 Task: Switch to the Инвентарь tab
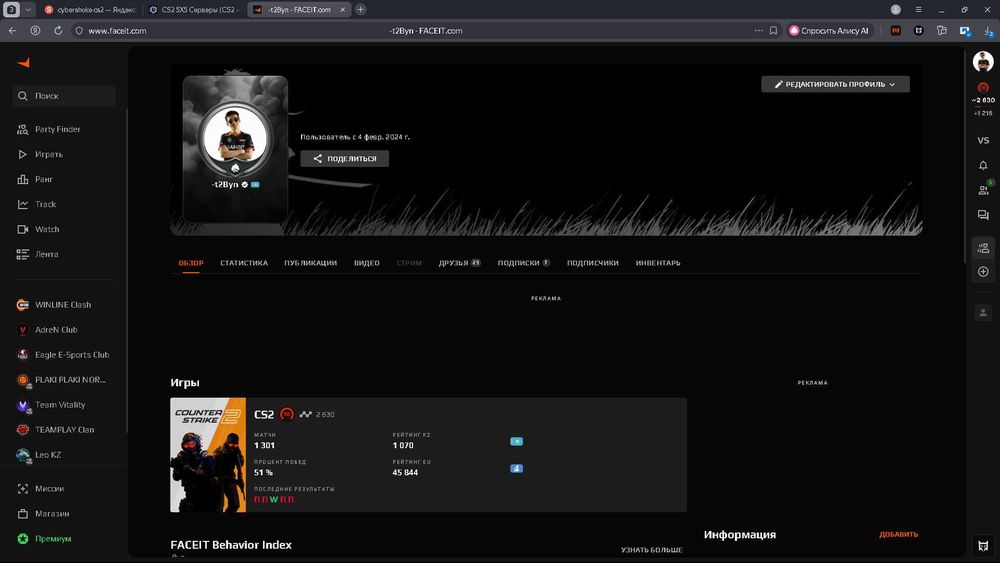[x=658, y=263]
